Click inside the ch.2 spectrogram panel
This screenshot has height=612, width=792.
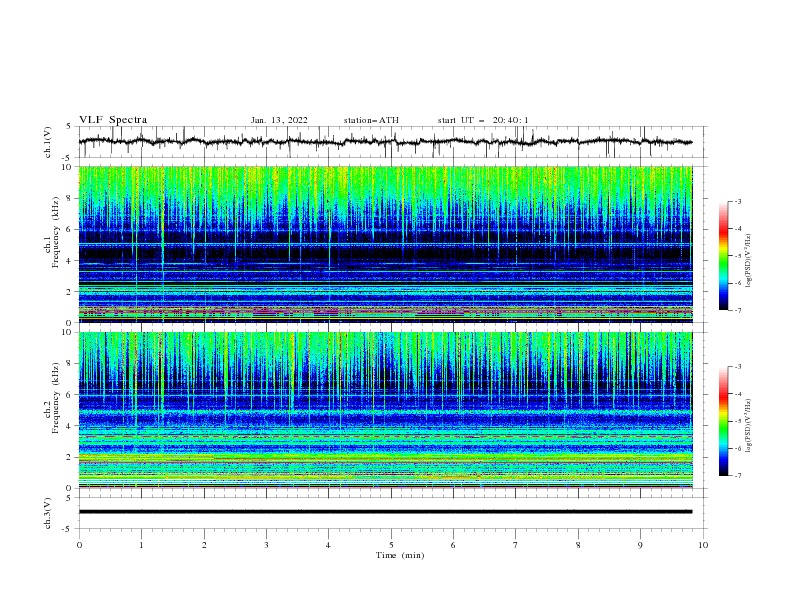pos(385,410)
